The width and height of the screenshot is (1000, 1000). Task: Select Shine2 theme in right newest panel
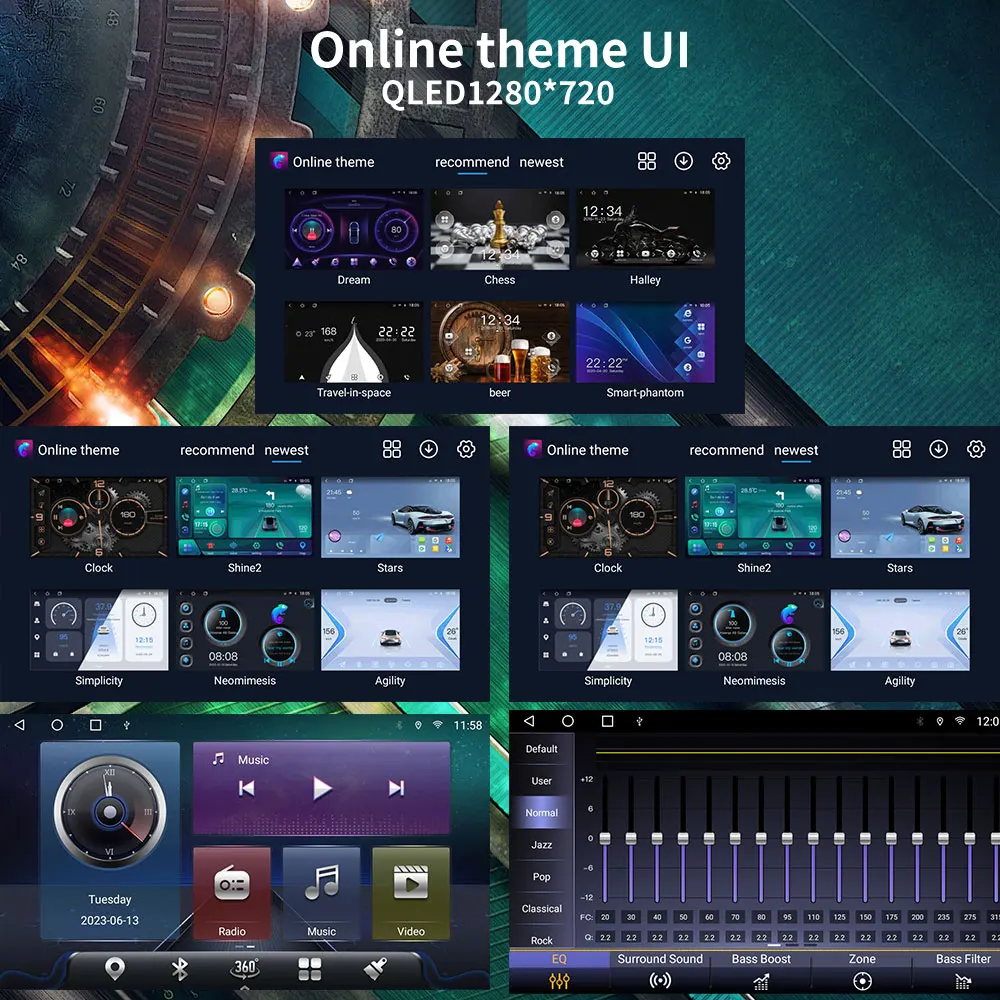coord(754,517)
